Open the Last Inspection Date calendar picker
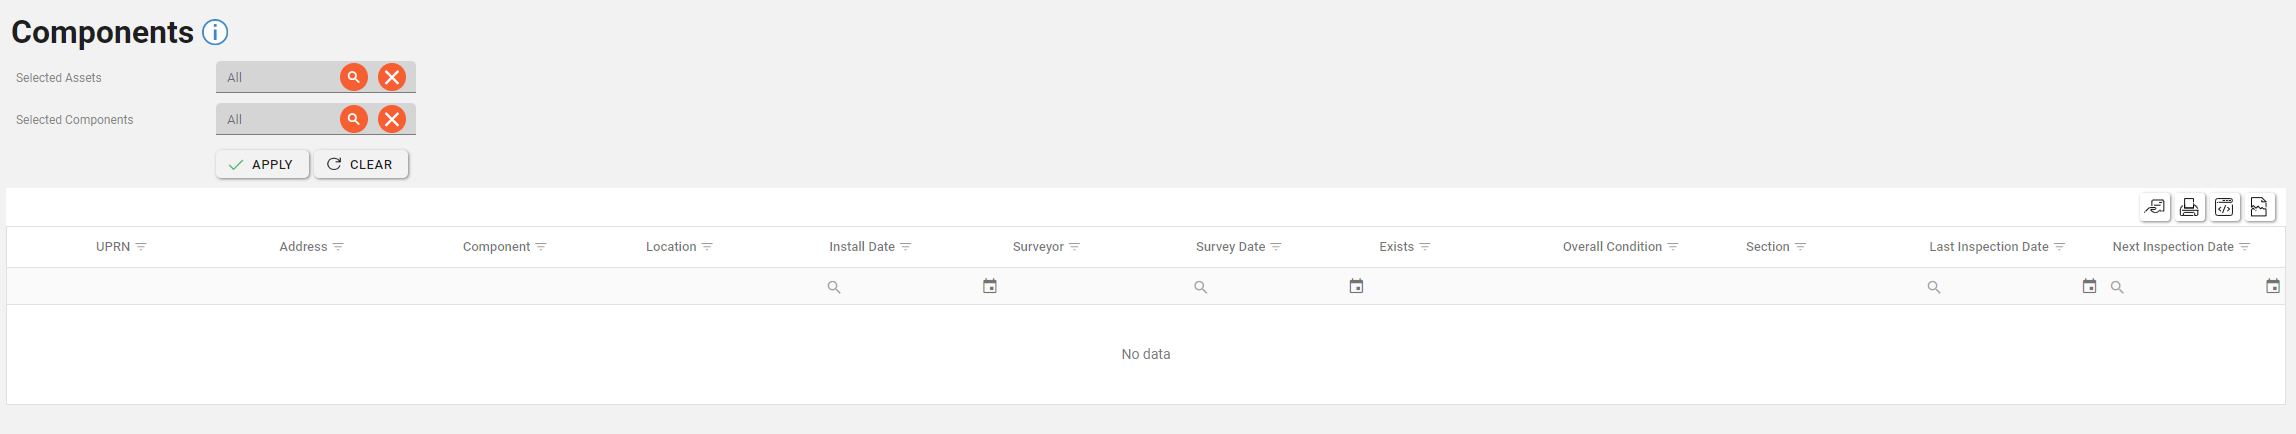 [x=2089, y=287]
